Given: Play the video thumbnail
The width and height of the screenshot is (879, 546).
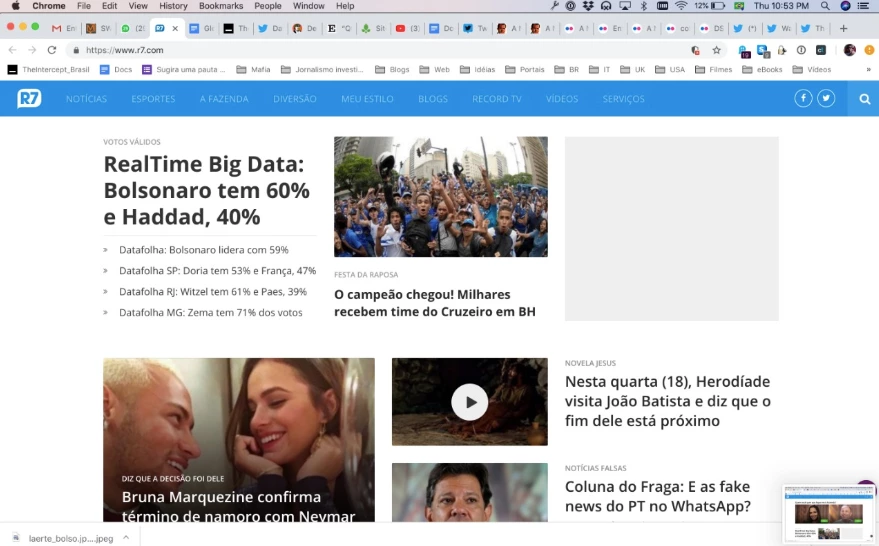Looking at the screenshot, I should [x=469, y=402].
